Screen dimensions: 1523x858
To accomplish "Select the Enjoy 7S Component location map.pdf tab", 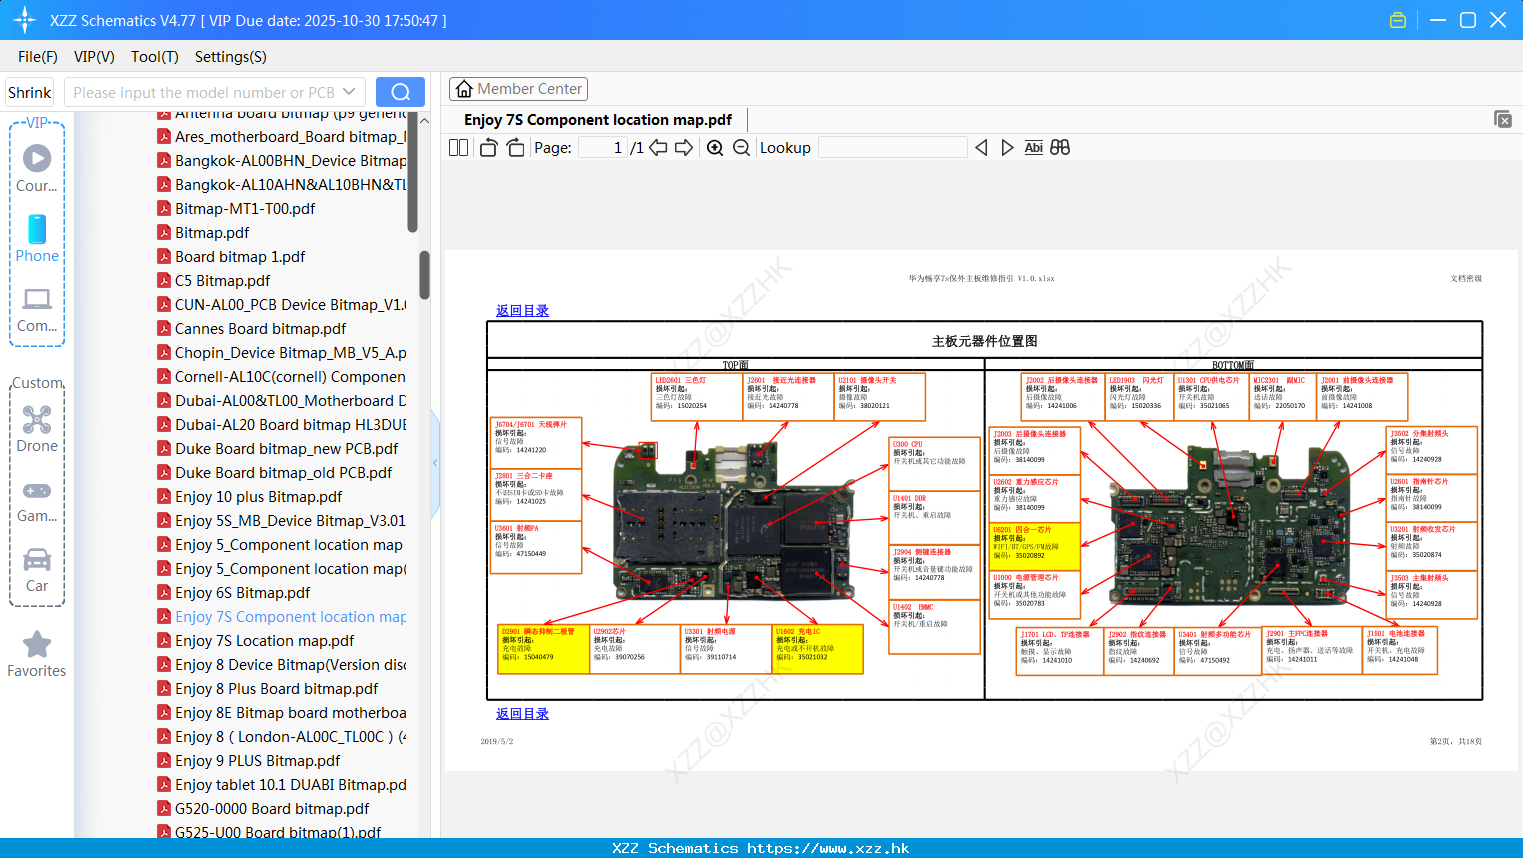I will coord(597,120).
